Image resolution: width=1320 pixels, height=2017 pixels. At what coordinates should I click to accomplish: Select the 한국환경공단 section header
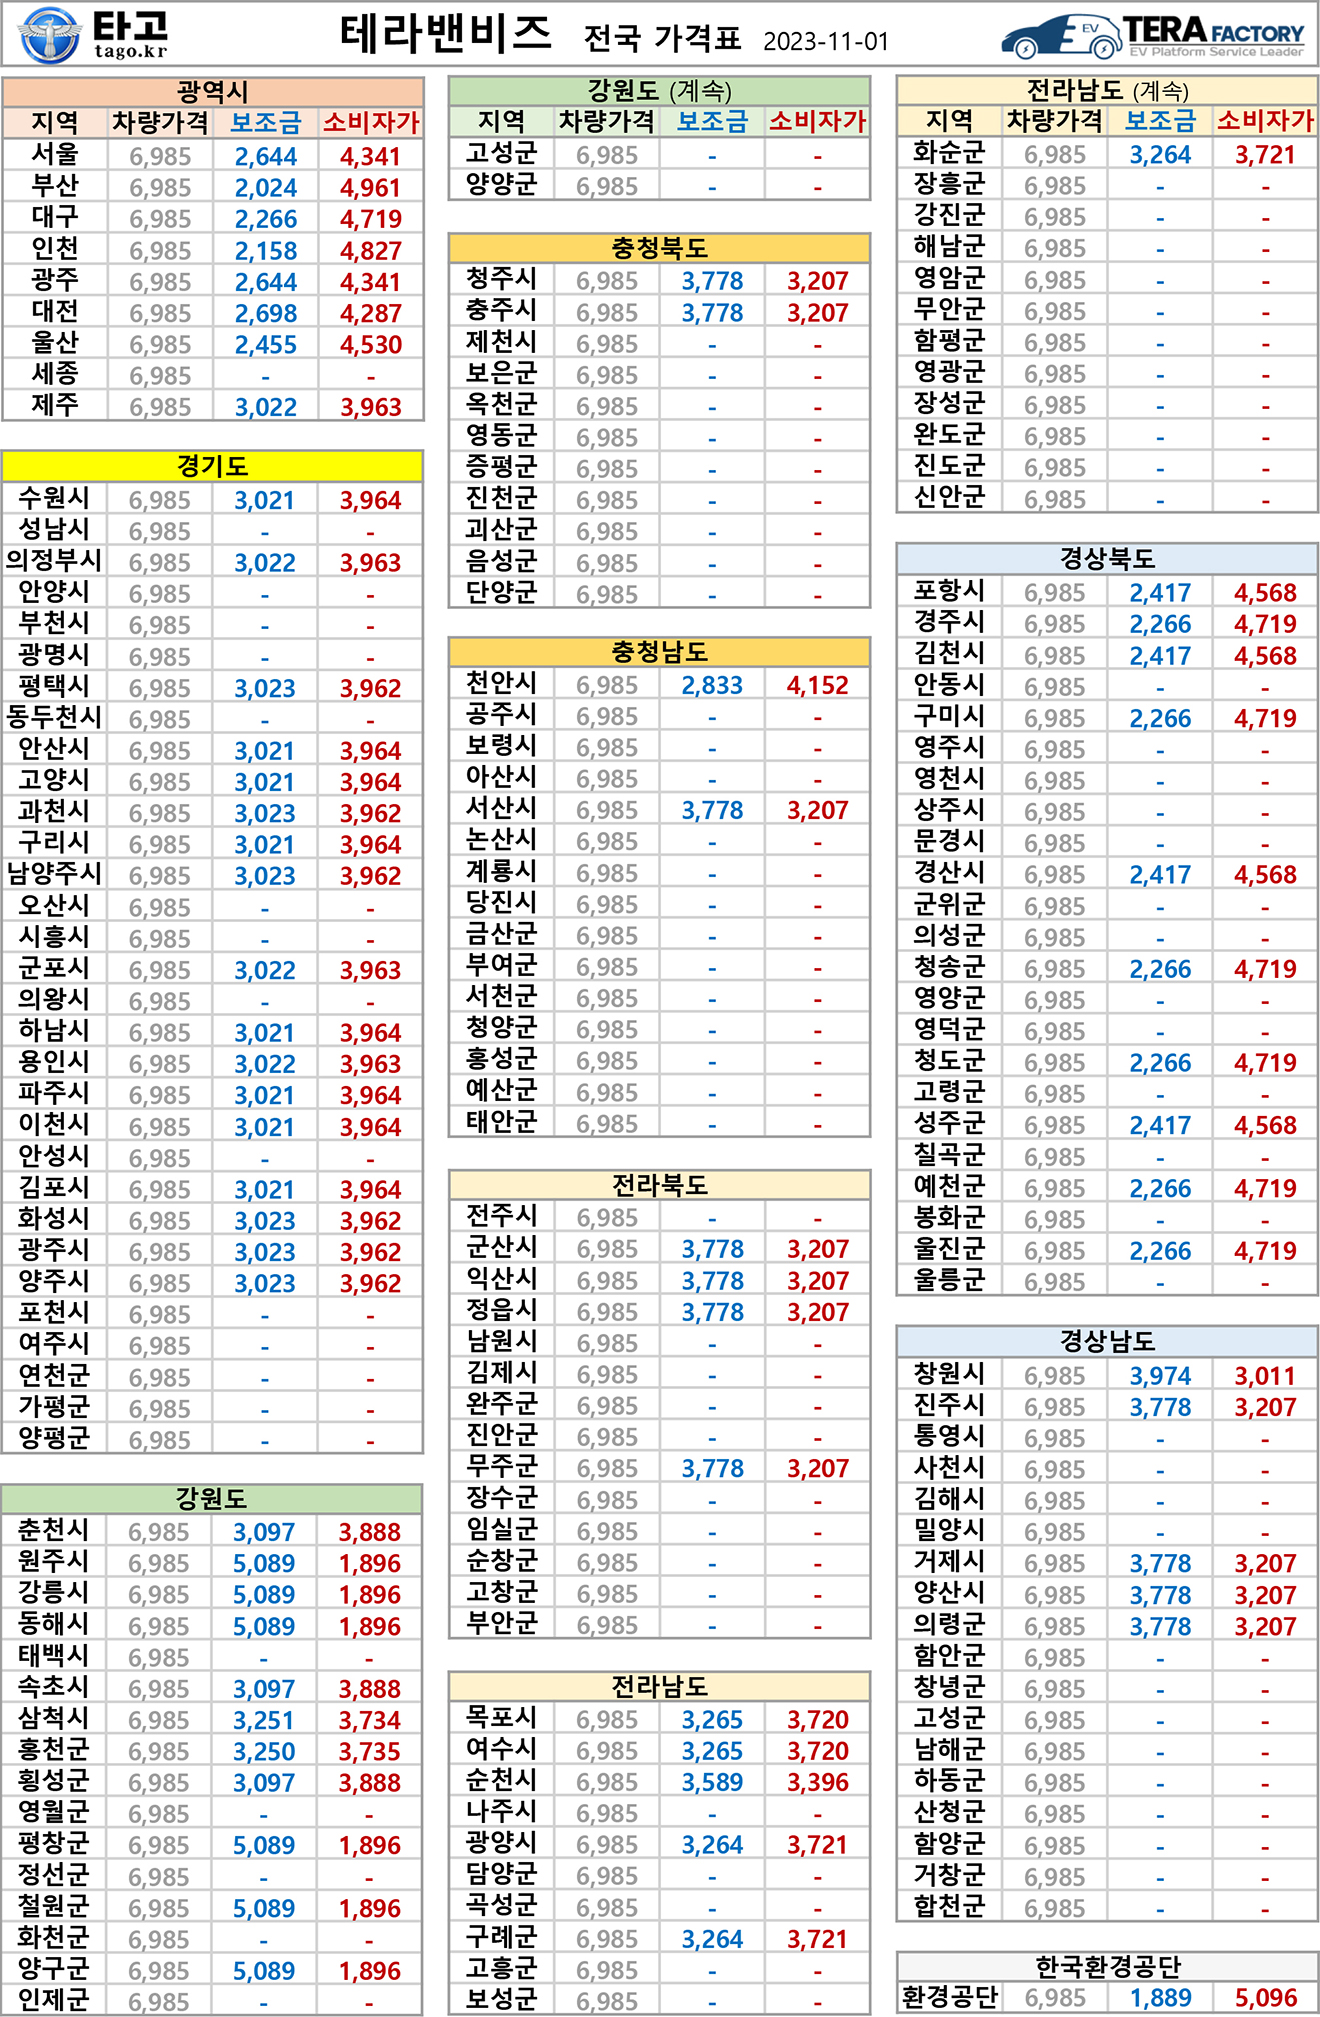pyautogui.click(x=1107, y=1966)
